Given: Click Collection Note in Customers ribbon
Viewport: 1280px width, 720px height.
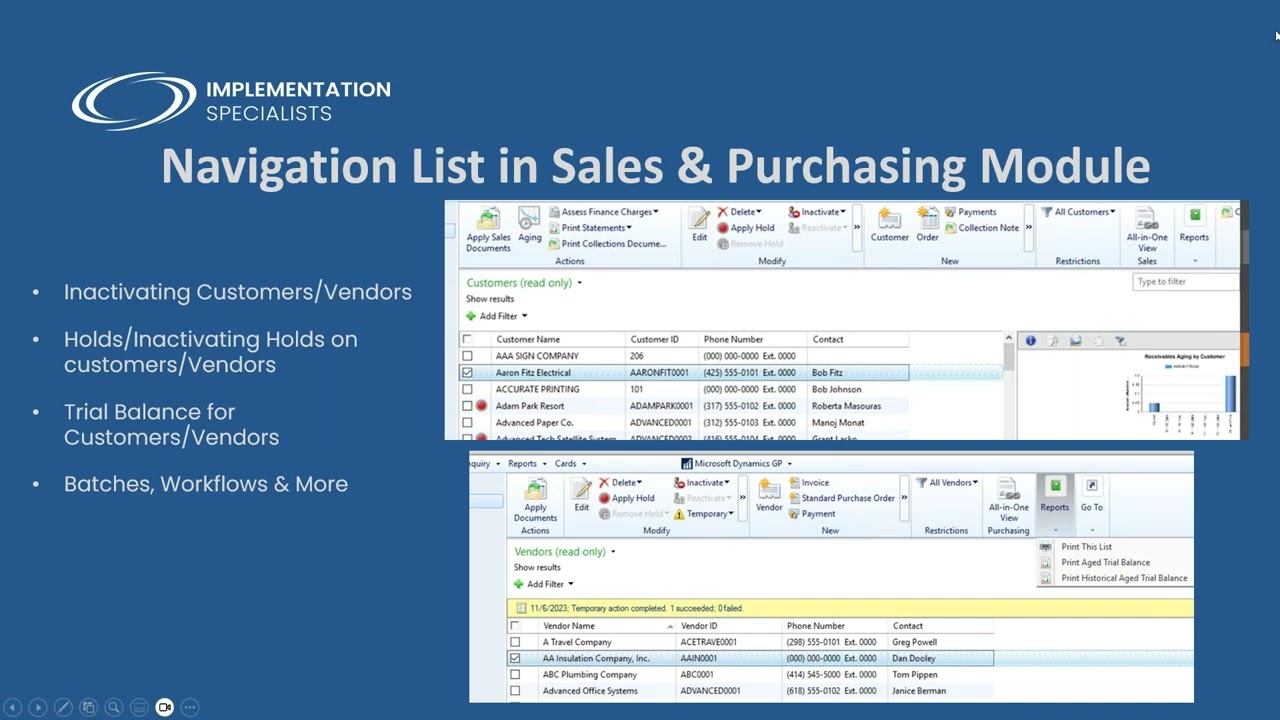Looking at the screenshot, I should click(982, 228).
